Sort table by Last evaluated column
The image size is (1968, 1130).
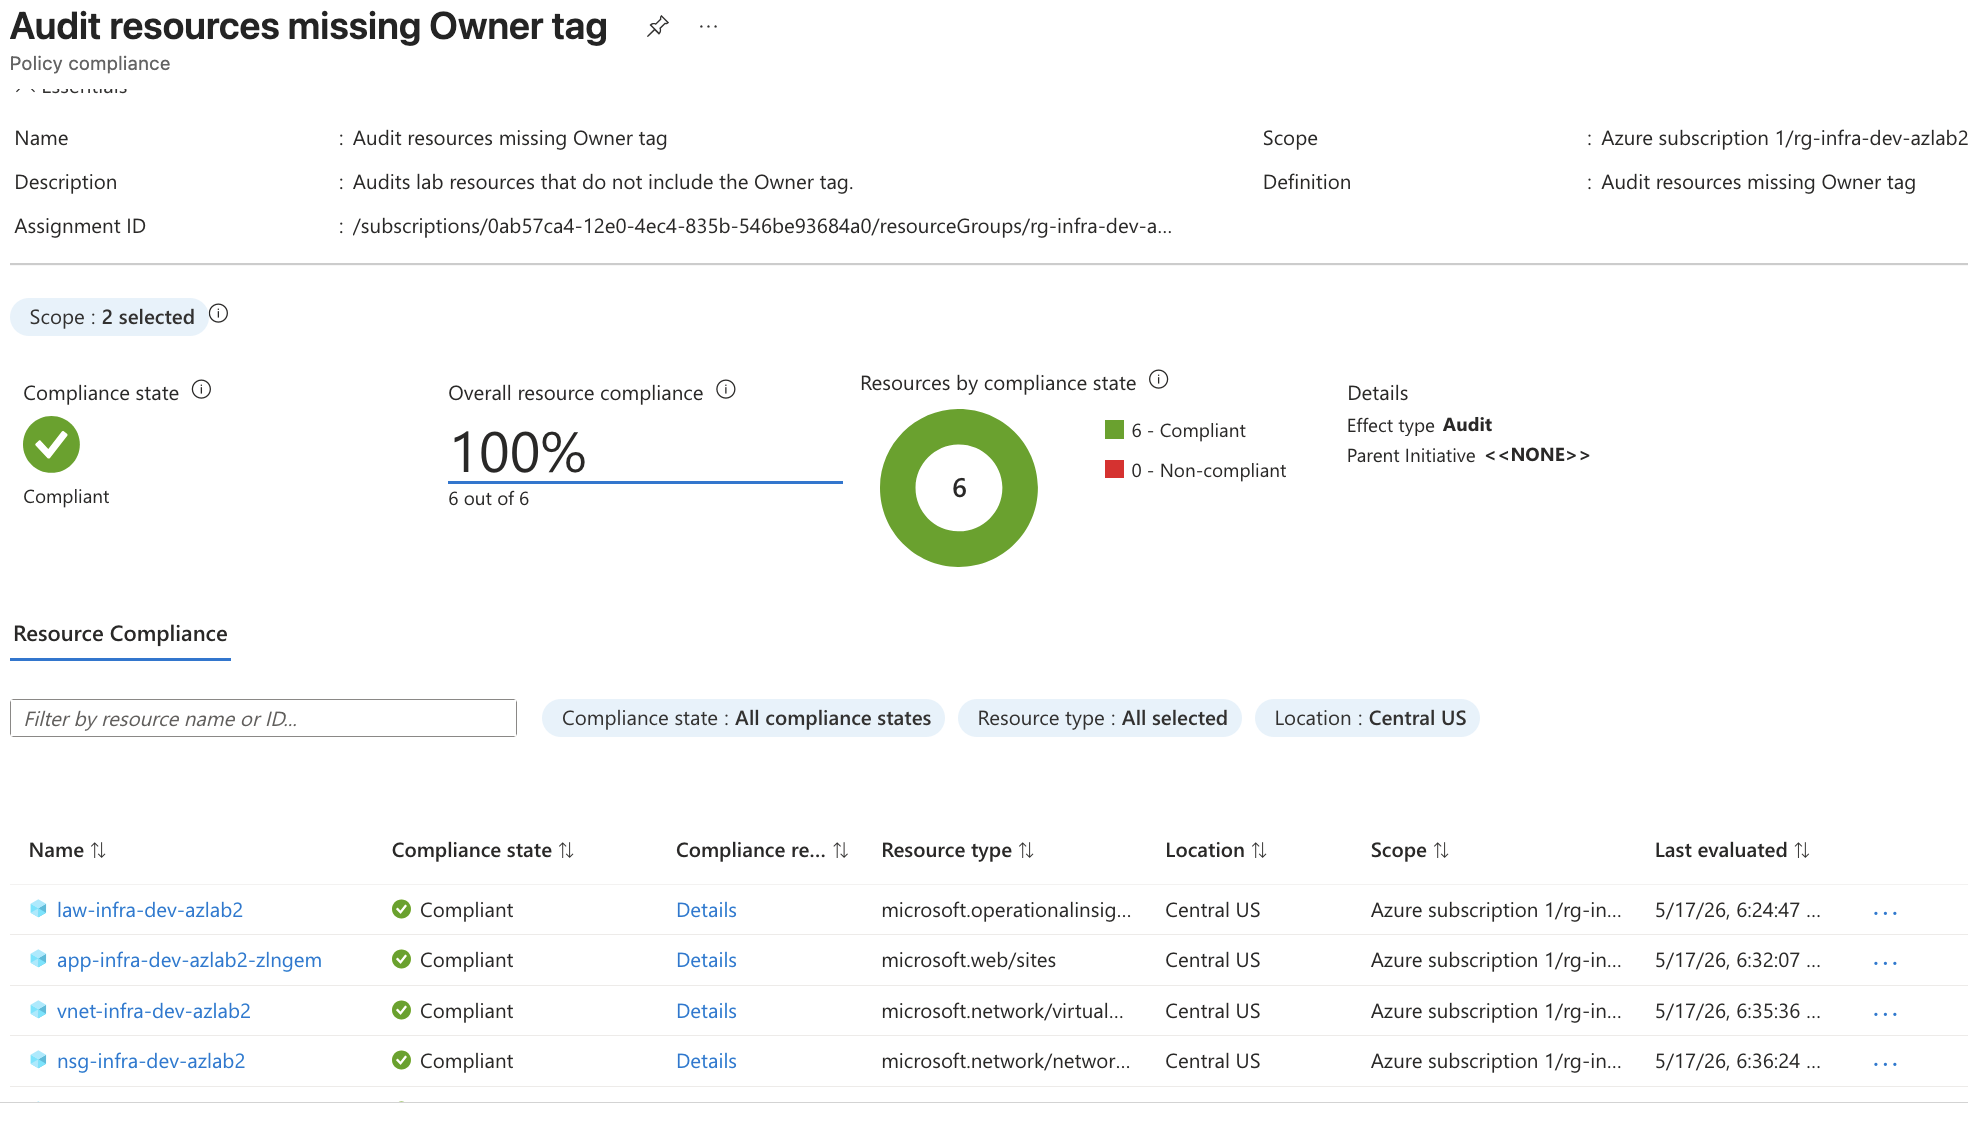[1732, 850]
